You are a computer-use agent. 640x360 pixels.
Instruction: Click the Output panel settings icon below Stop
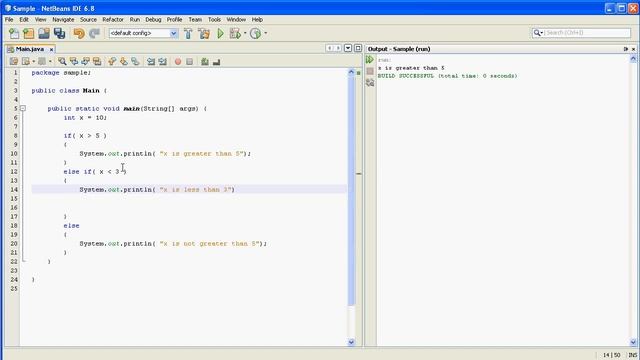(370, 83)
